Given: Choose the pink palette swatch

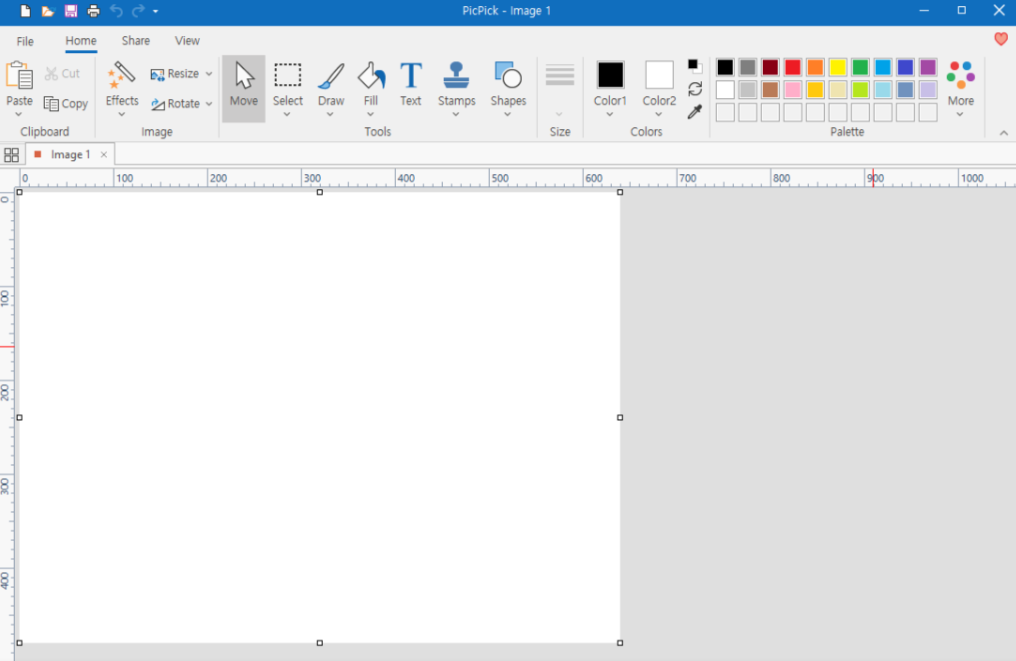Looking at the screenshot, I should click(792, 89).
